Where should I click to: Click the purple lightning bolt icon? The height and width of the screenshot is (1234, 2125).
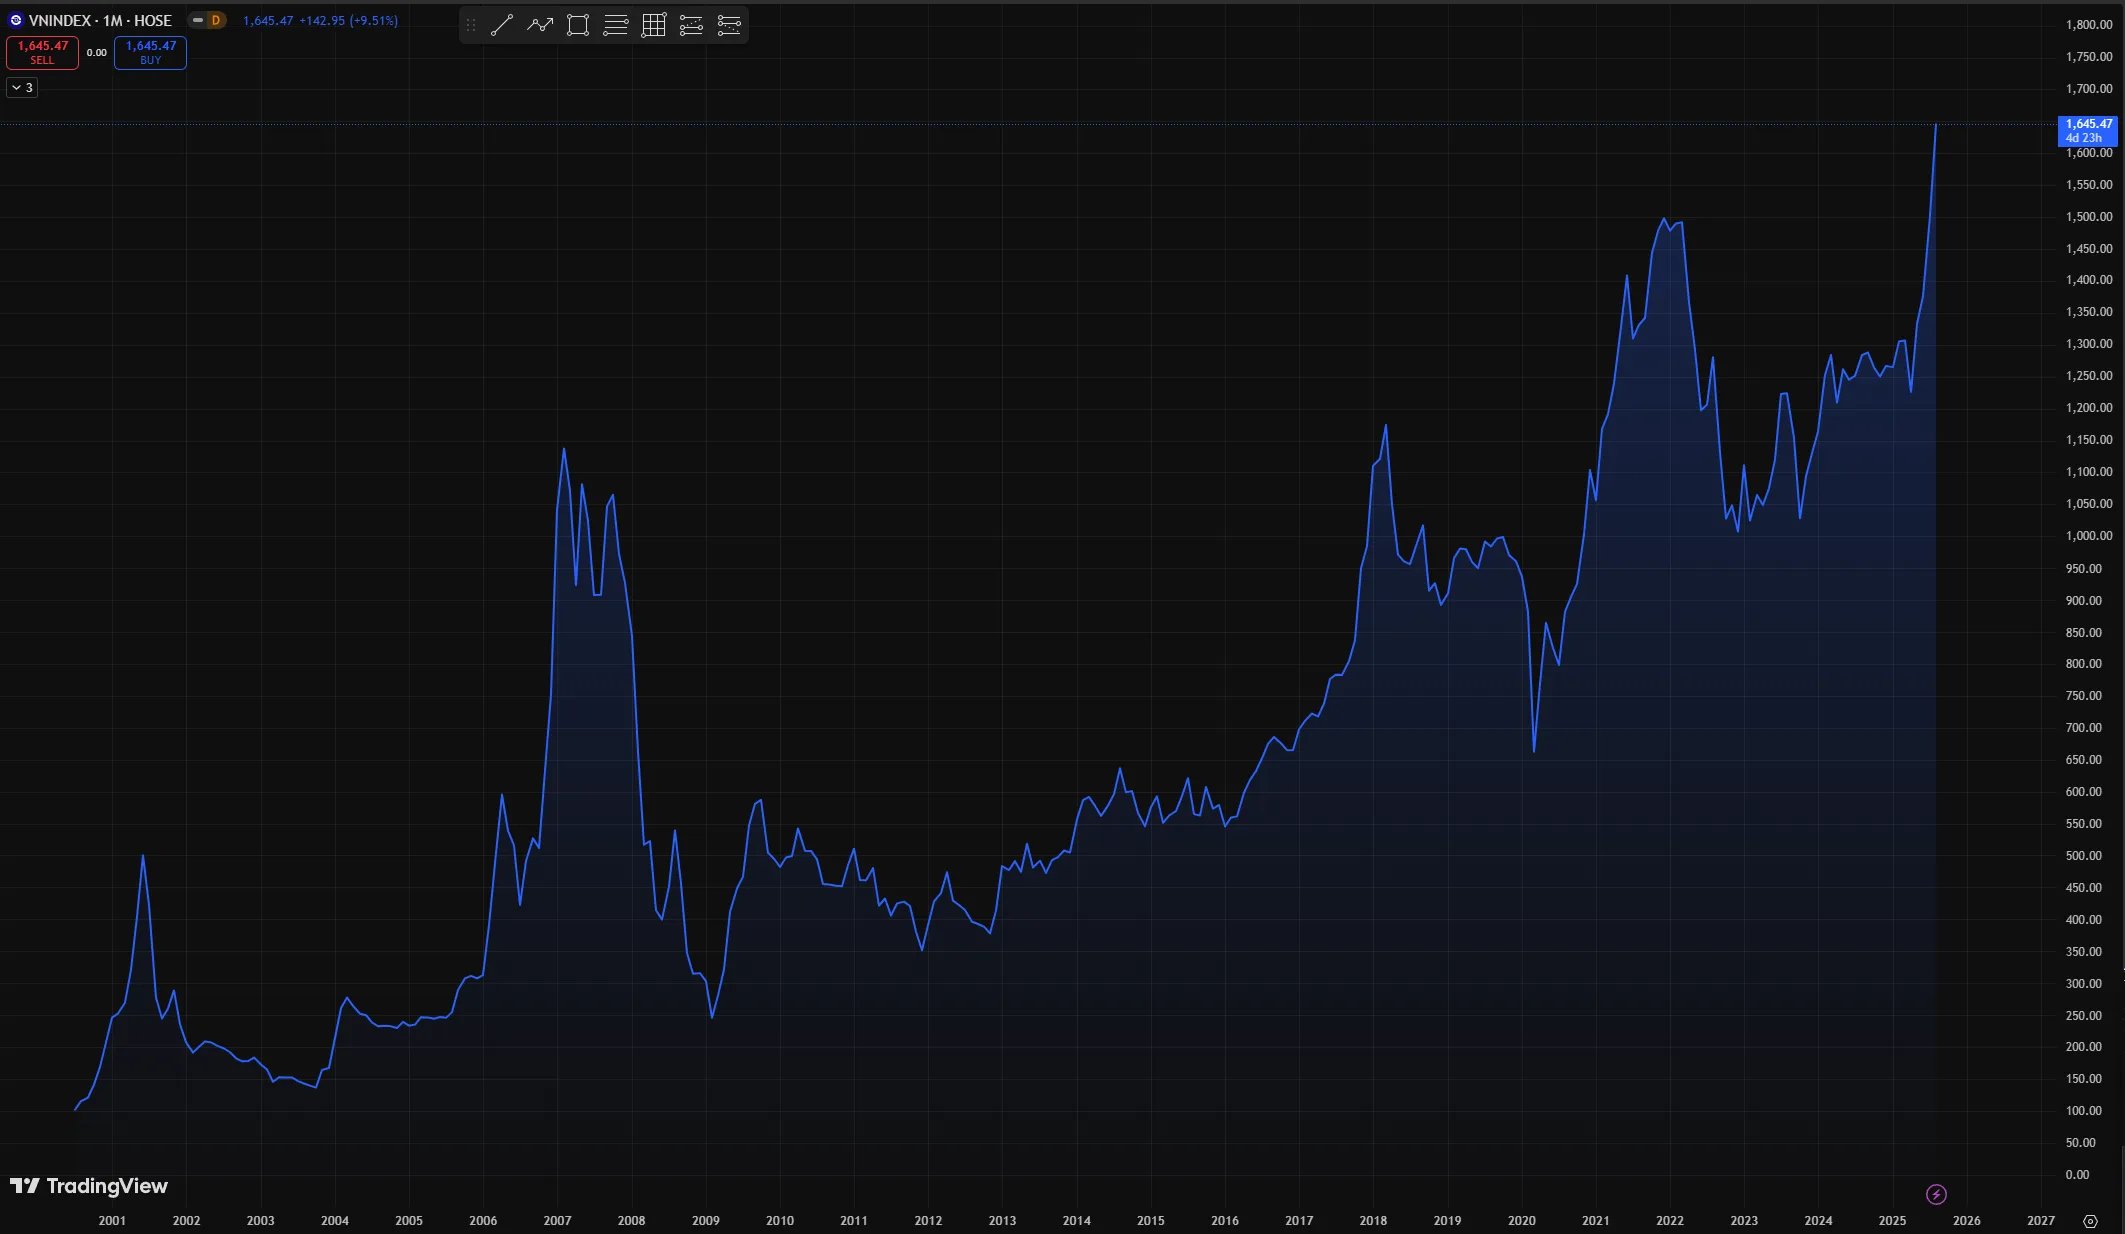[x=1936, y=1194]
